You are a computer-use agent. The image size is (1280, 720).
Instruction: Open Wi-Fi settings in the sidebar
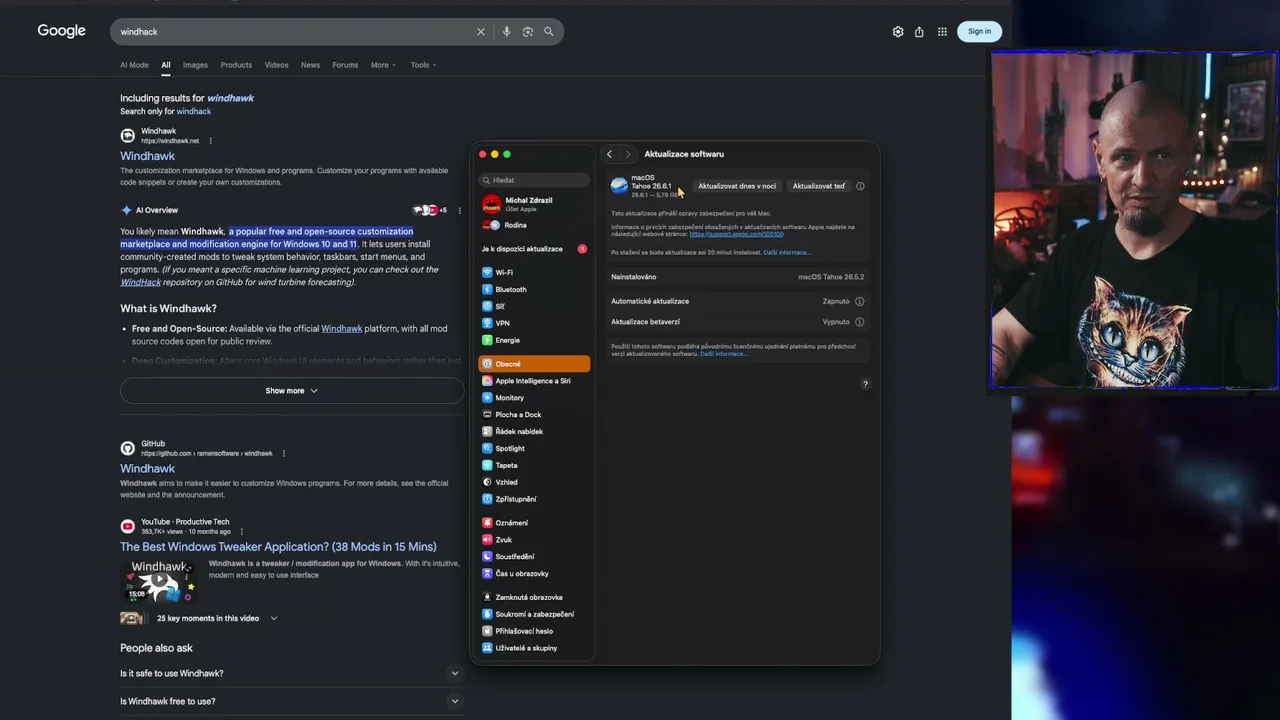click(x=534, y=272)
